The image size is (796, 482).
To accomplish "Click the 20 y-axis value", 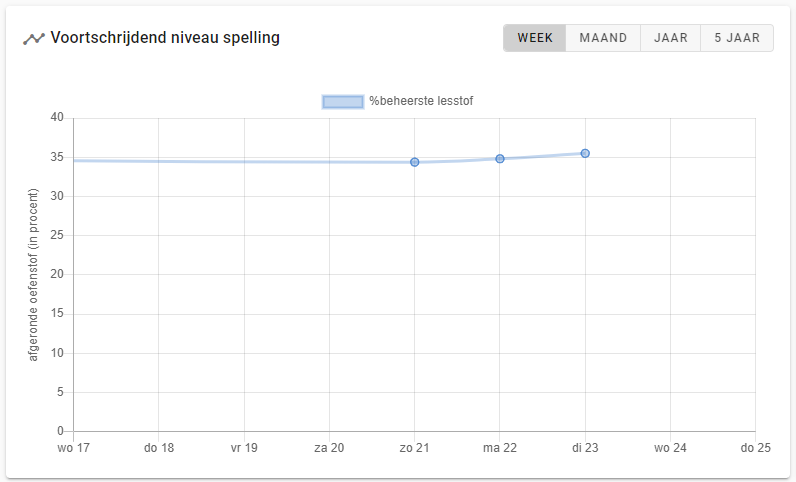I will click(57, 274).
